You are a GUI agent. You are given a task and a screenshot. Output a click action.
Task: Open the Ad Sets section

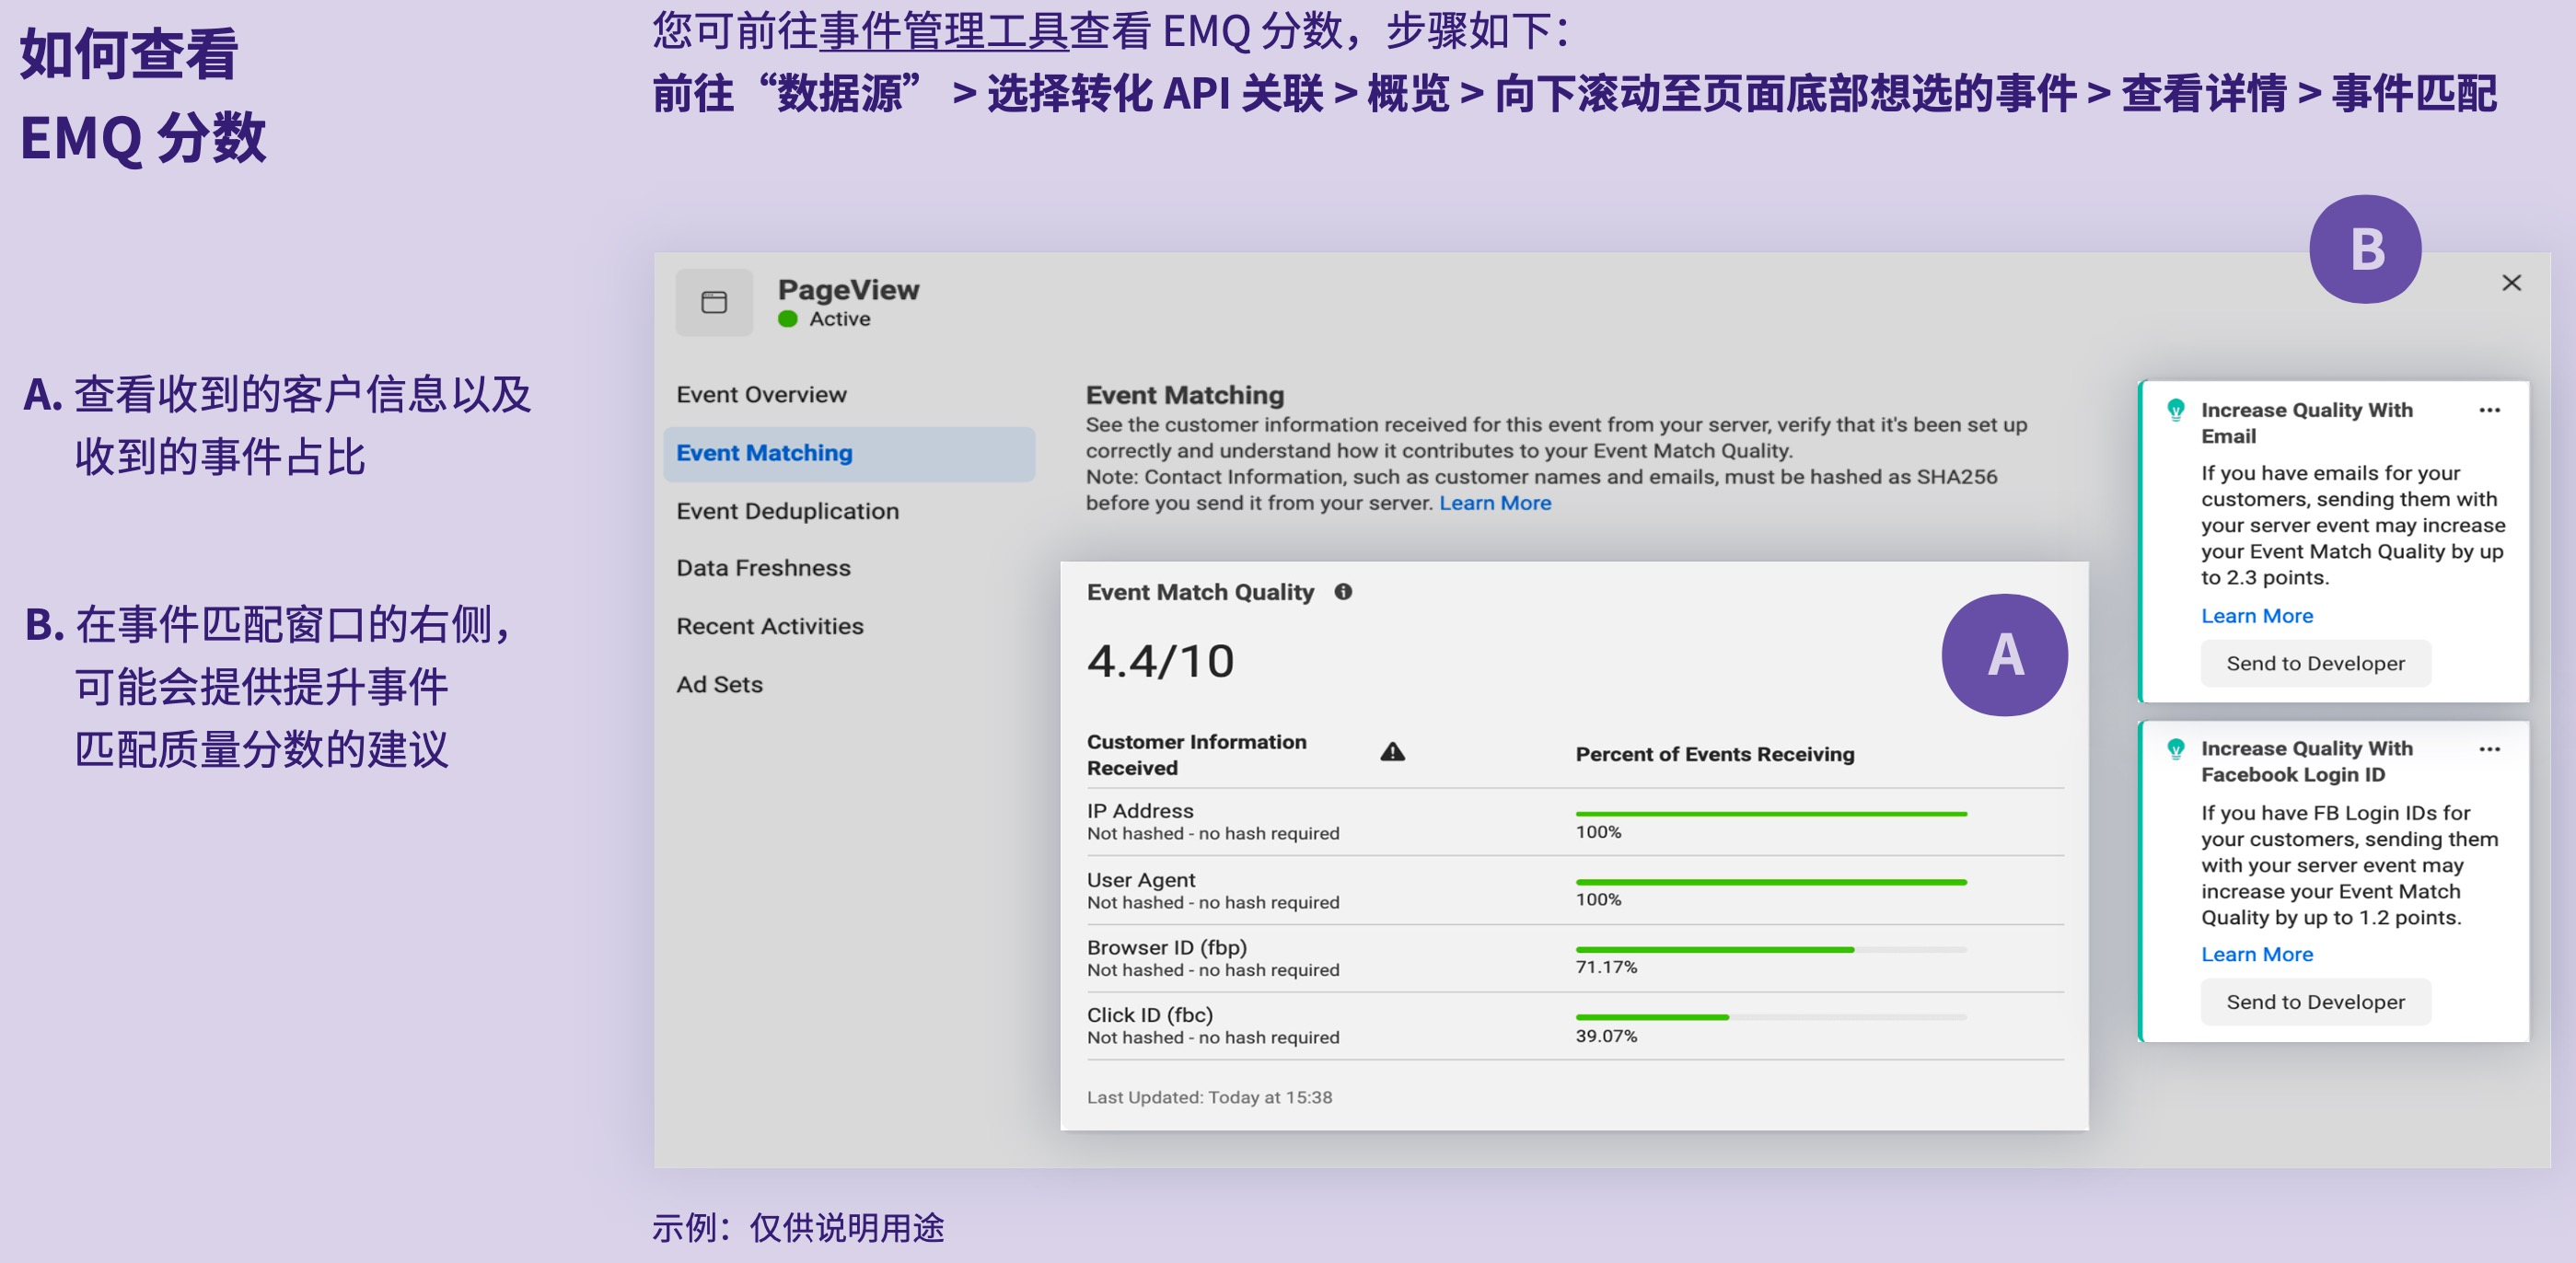pyautogui.click(x=719, y=684)
